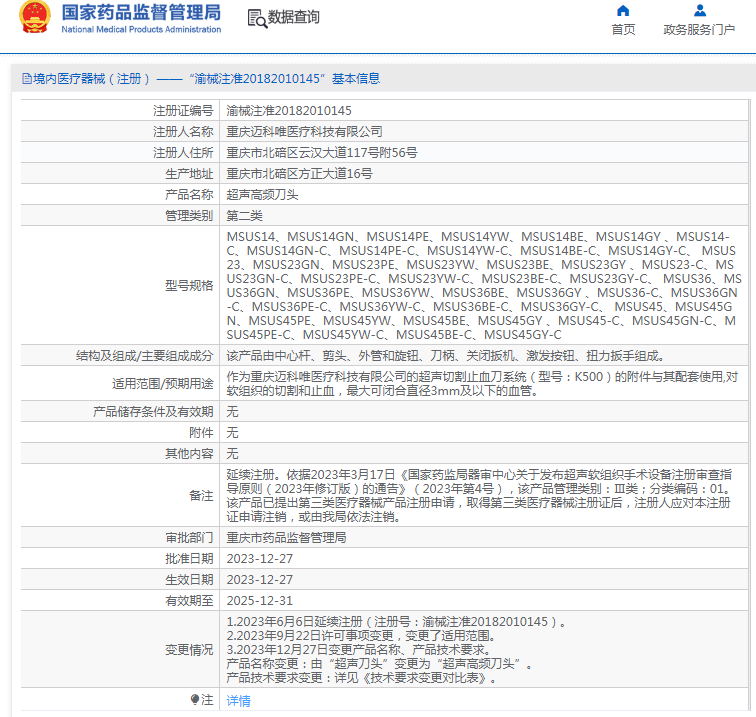Click the national emblem logo
The height and width of the screenshot is (717, 756).
click(34, 17)
